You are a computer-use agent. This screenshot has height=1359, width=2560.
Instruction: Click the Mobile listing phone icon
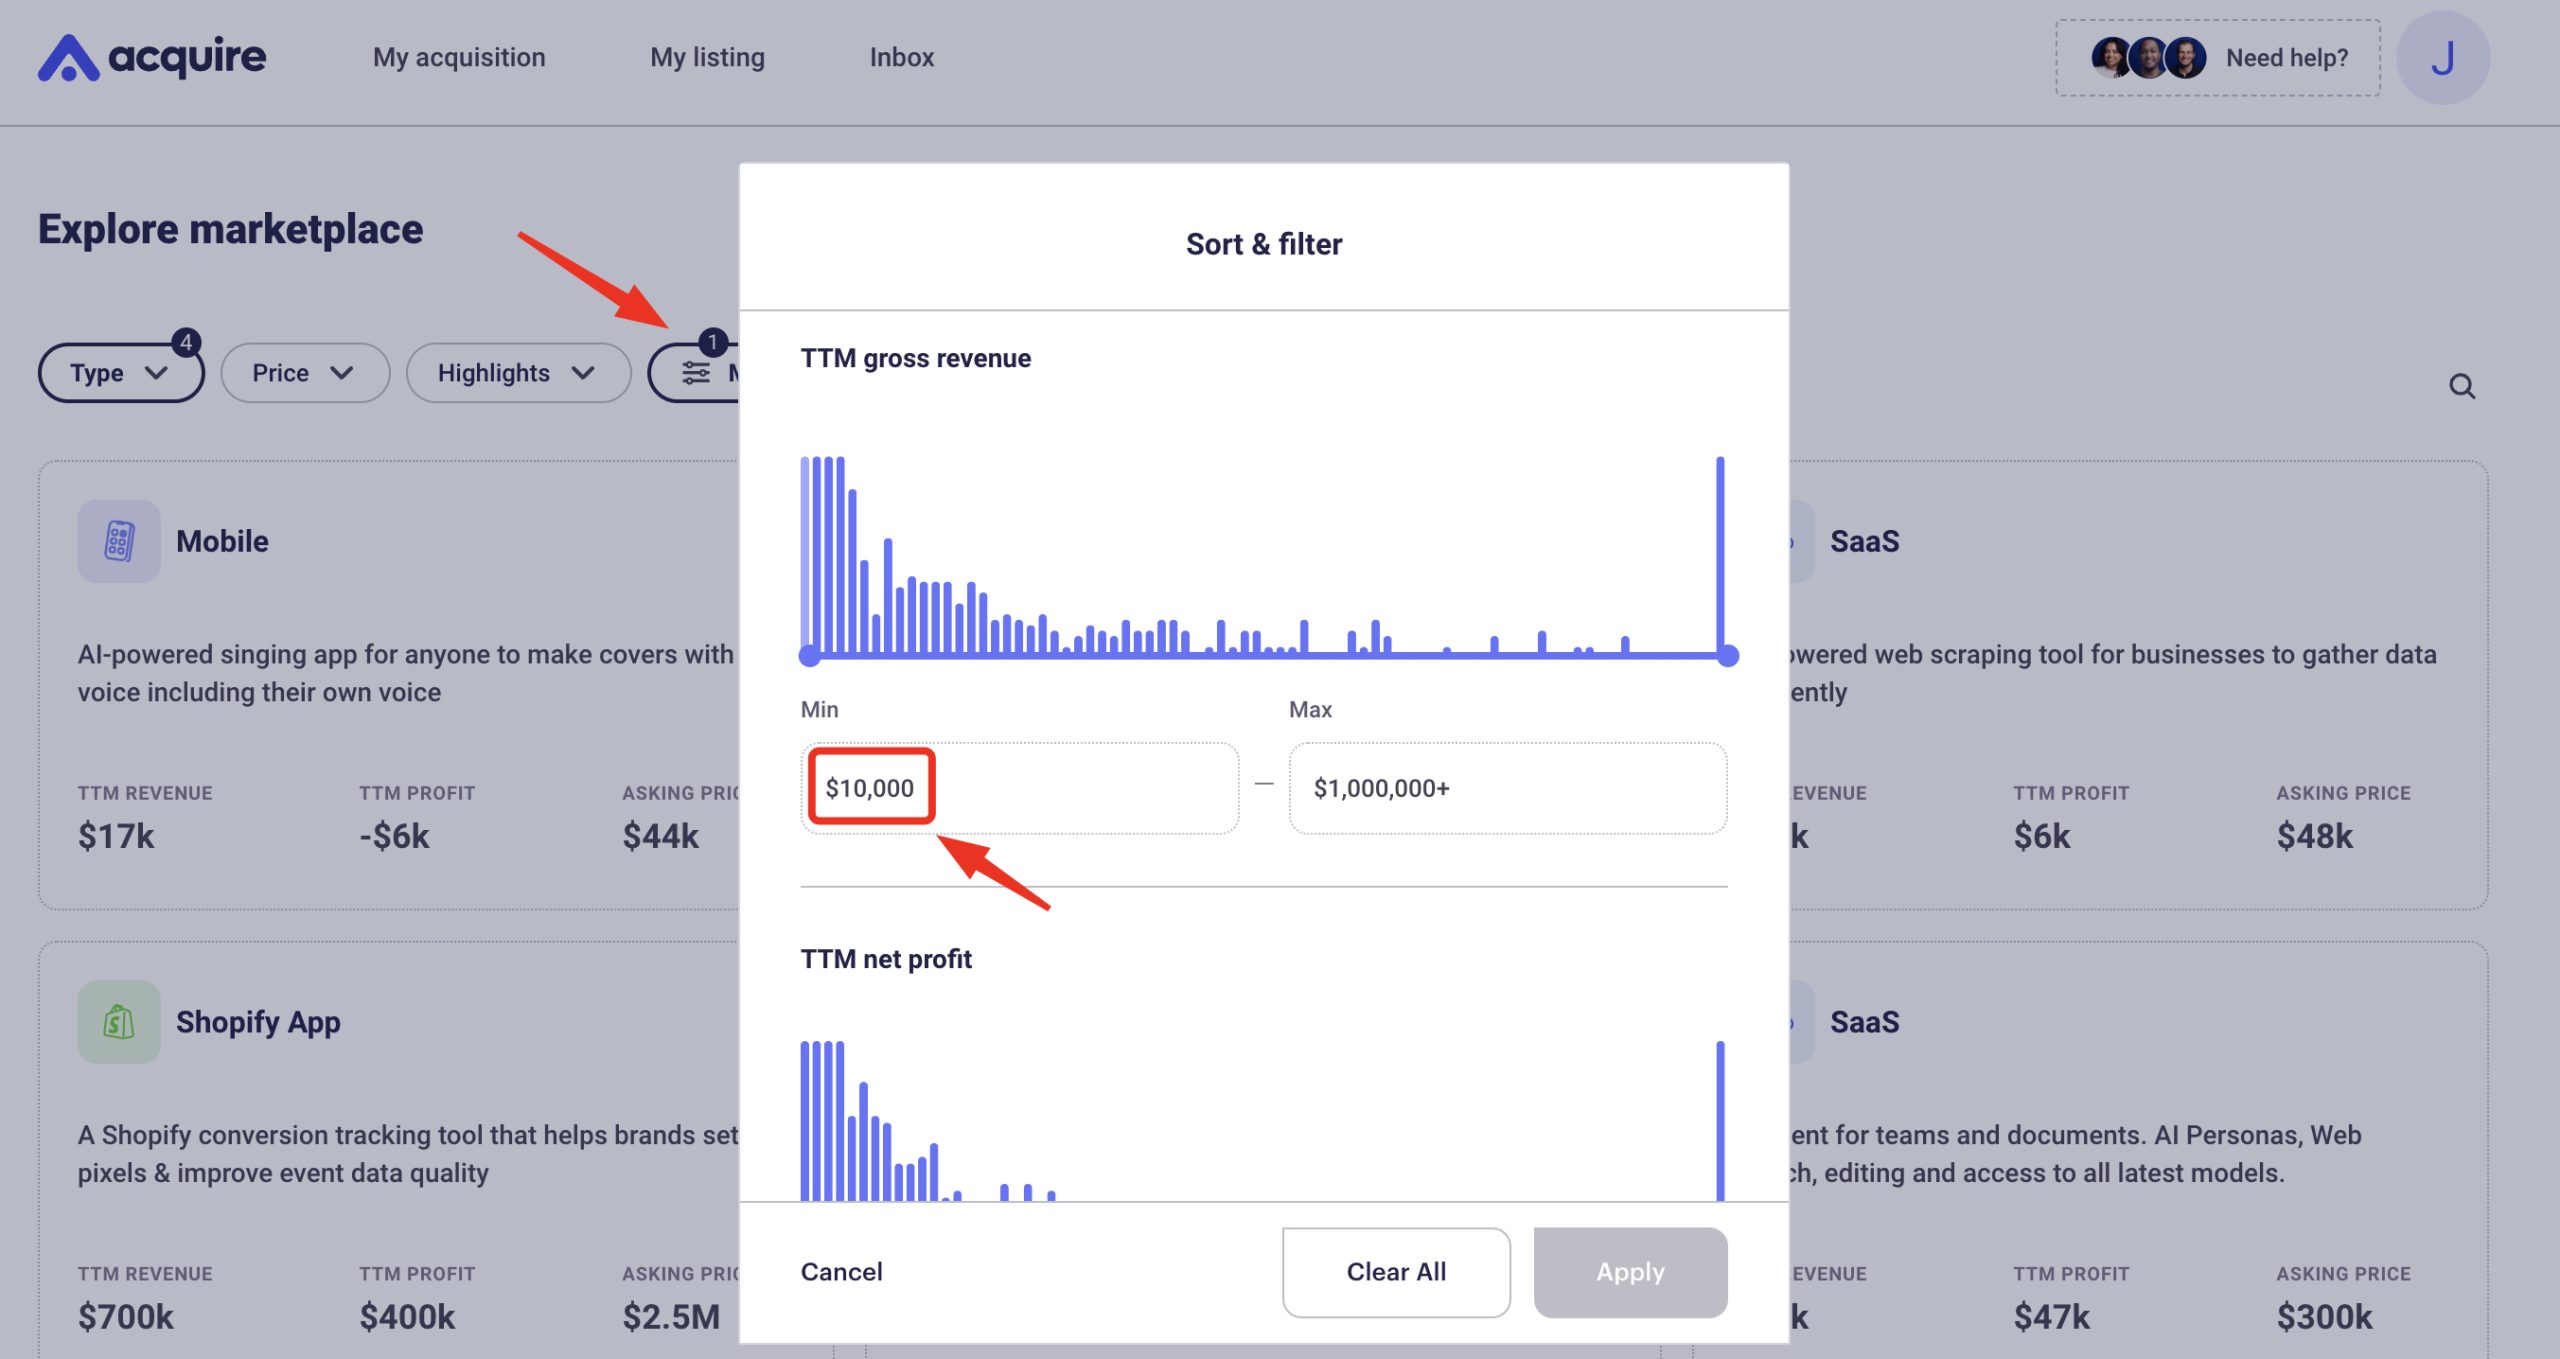click(x=119, y=541)
